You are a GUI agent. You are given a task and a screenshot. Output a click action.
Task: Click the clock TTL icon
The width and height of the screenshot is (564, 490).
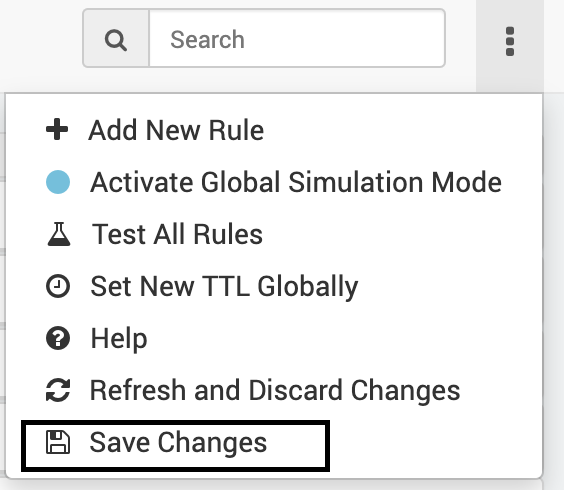pos(58,286)
